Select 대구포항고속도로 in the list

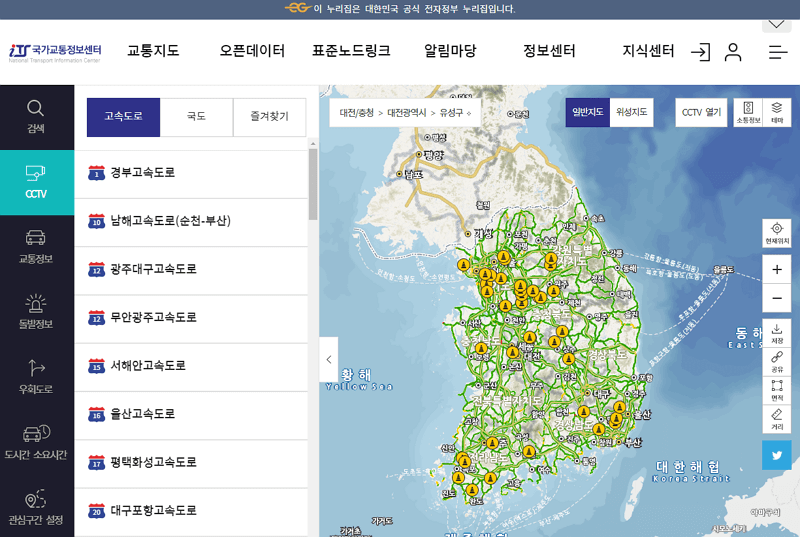pyautogui.click(x=191, y=511)
